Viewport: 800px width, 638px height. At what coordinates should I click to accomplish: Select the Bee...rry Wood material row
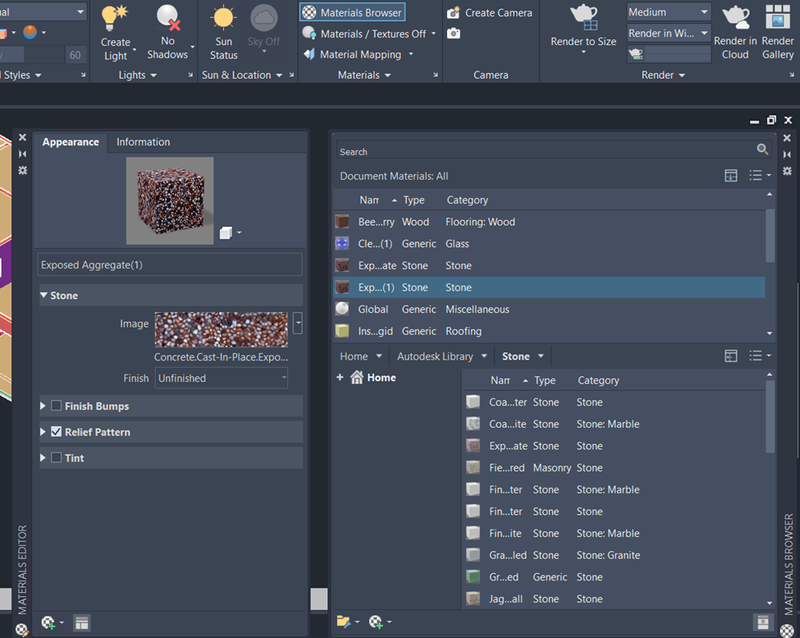[549, 222]
